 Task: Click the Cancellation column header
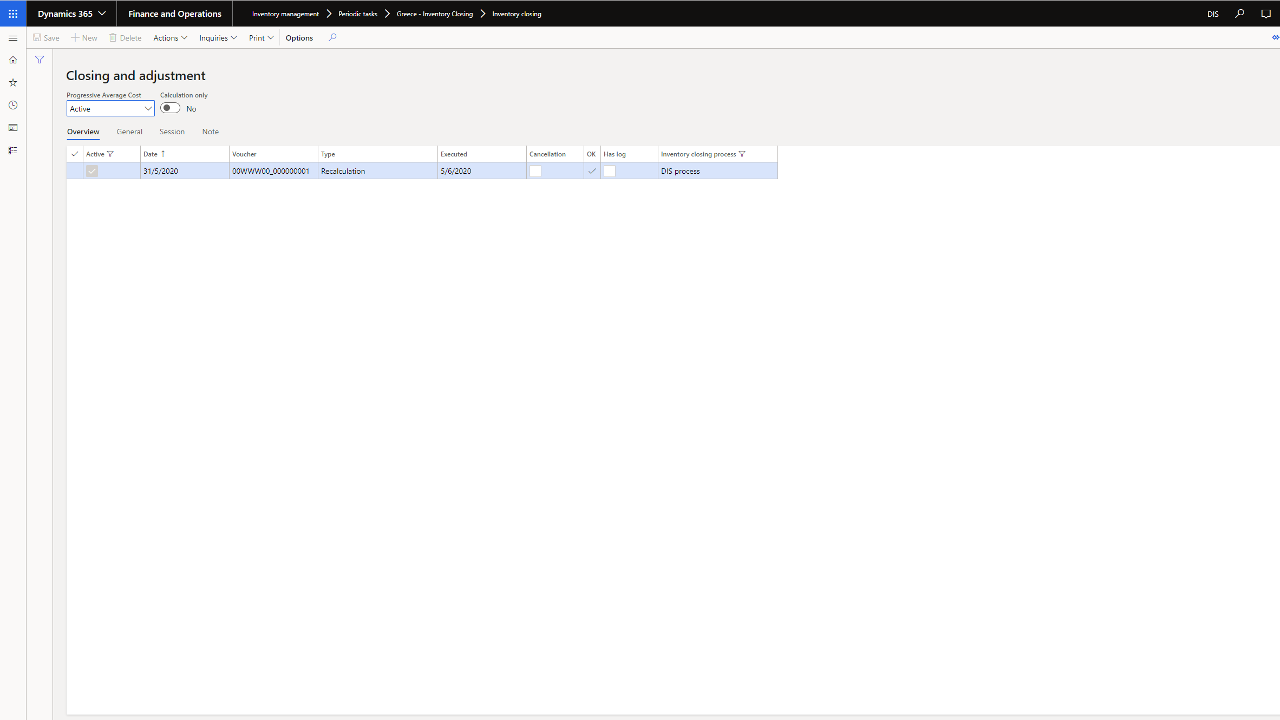click(554, 154)
